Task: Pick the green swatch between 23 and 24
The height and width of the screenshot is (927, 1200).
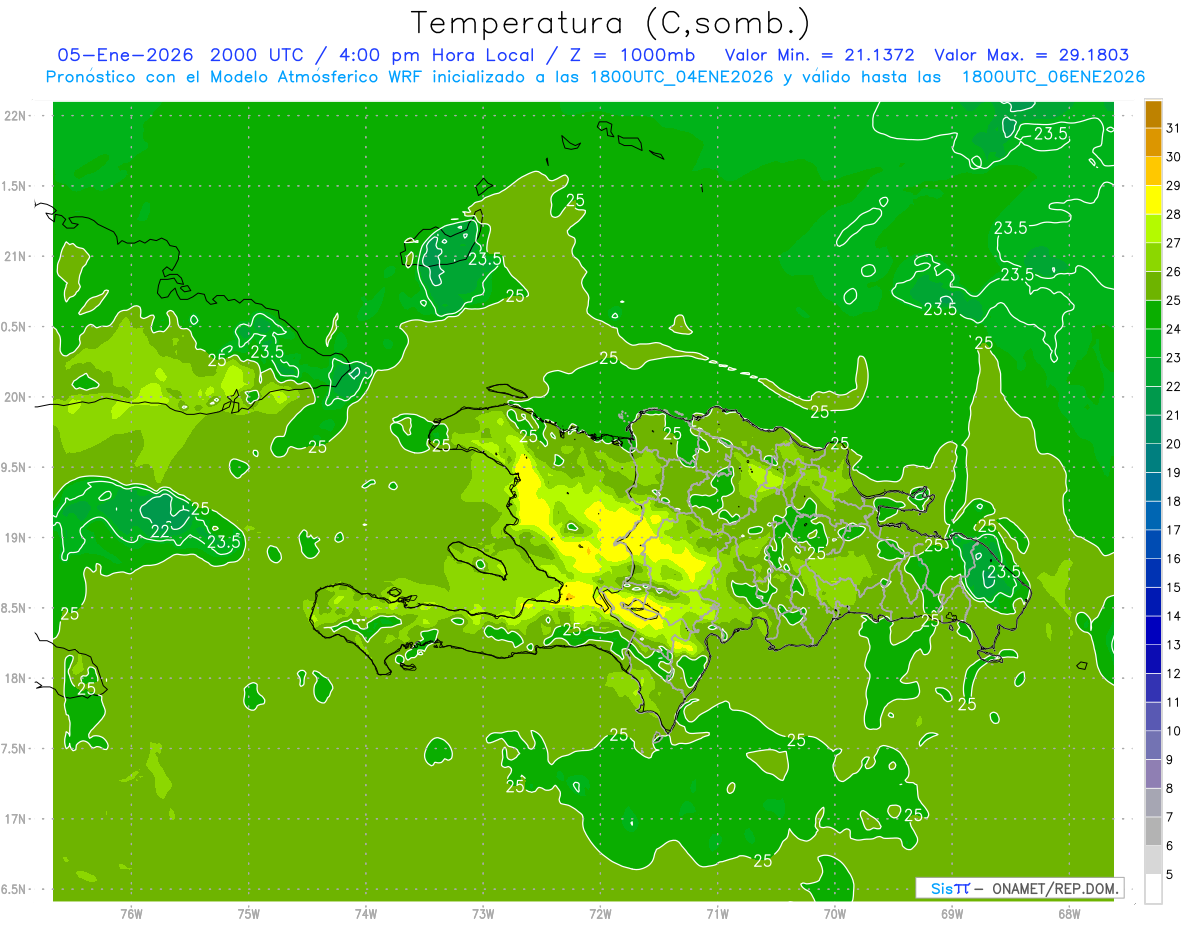Action: coord(1153,343)
